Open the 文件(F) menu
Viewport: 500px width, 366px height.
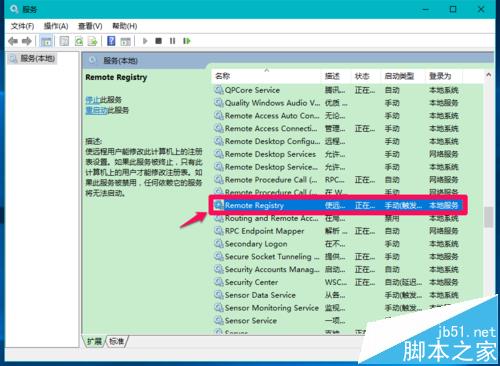22,26
